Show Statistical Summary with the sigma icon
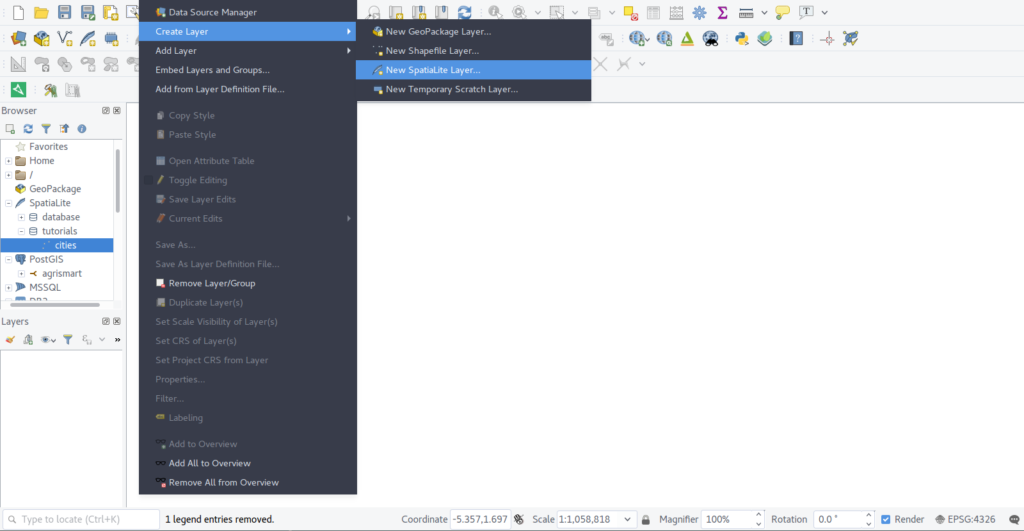1024x531 pixels. tap(722, 12)
